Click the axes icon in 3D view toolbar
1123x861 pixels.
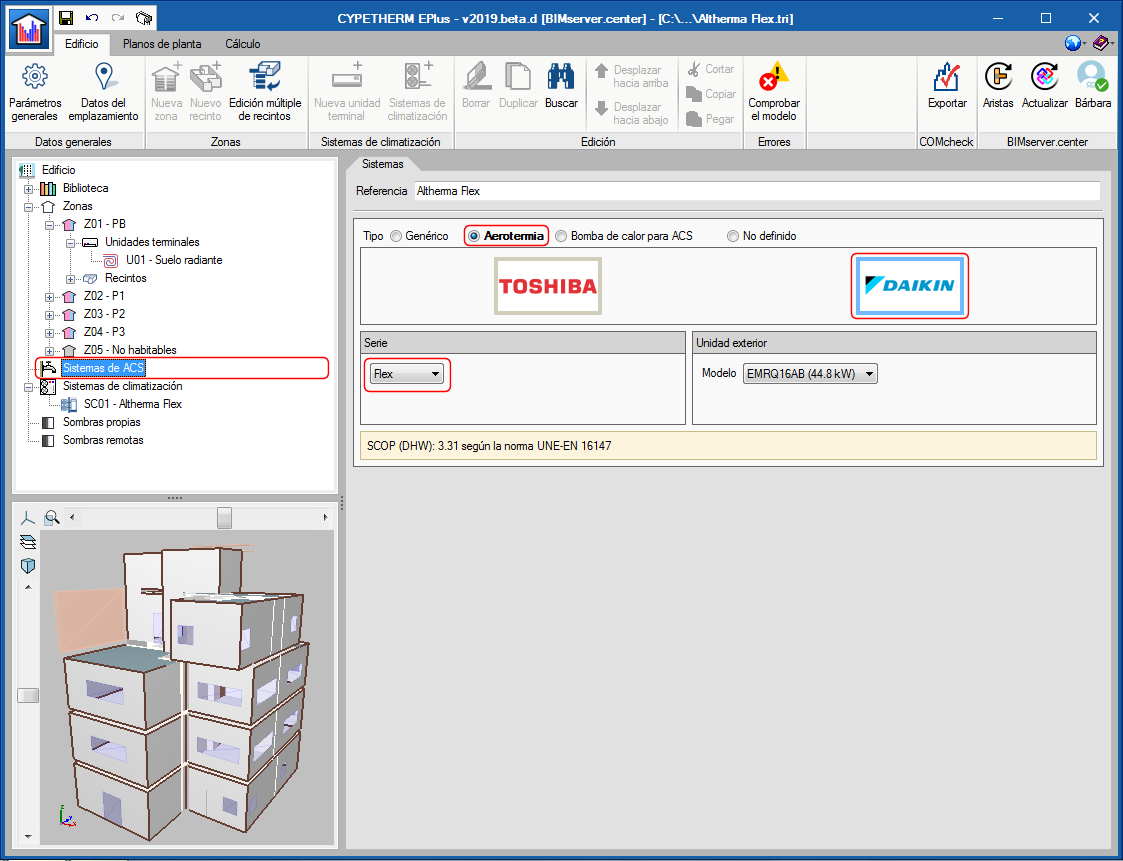[x=28, y=517]
